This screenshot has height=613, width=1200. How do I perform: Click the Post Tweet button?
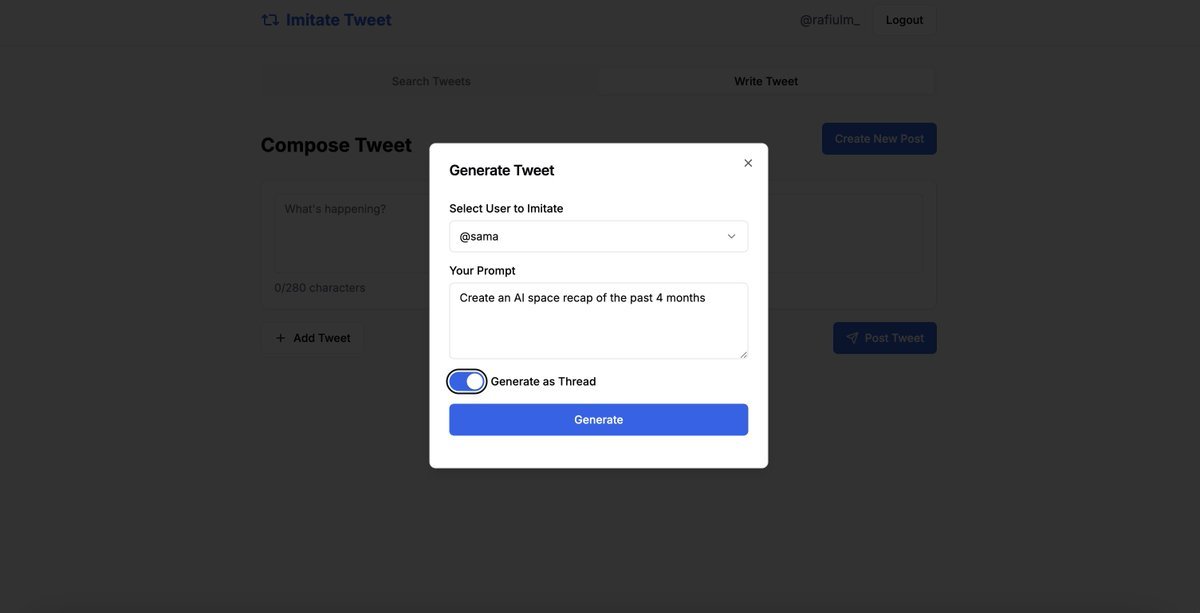coord(884,338)
